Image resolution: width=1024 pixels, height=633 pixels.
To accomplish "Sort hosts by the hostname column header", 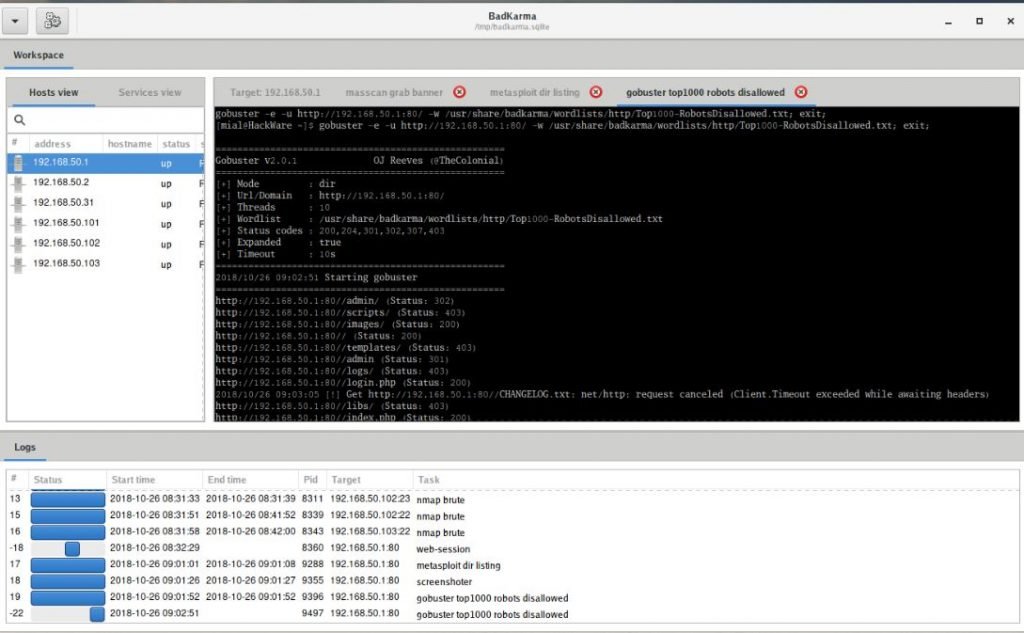I will pyautogui.click(x=129, y=144).
